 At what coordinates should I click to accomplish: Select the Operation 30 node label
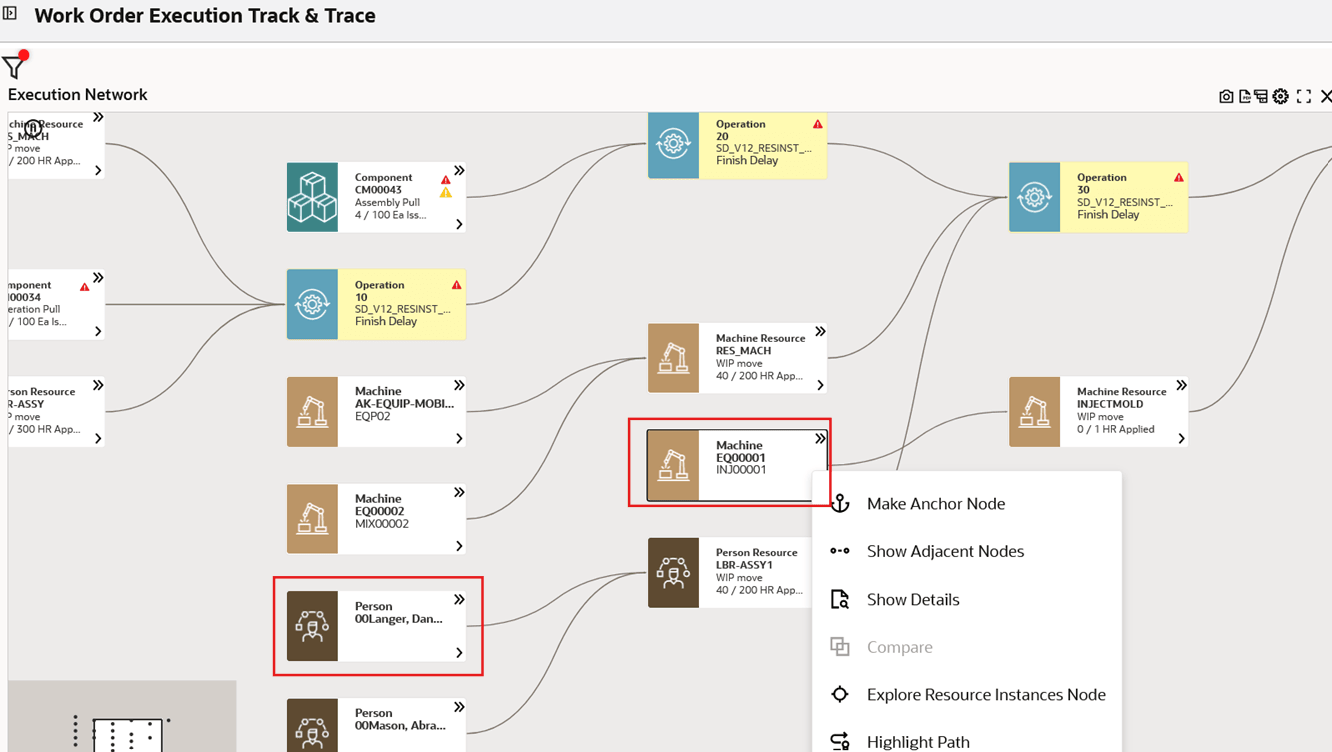click(1102, 183)
